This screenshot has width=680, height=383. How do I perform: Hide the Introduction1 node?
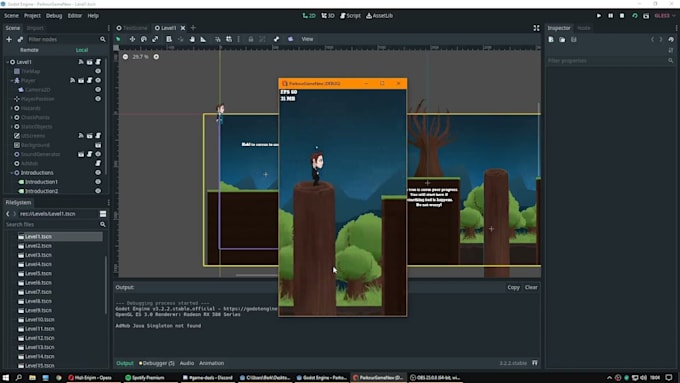click(98, 182)
